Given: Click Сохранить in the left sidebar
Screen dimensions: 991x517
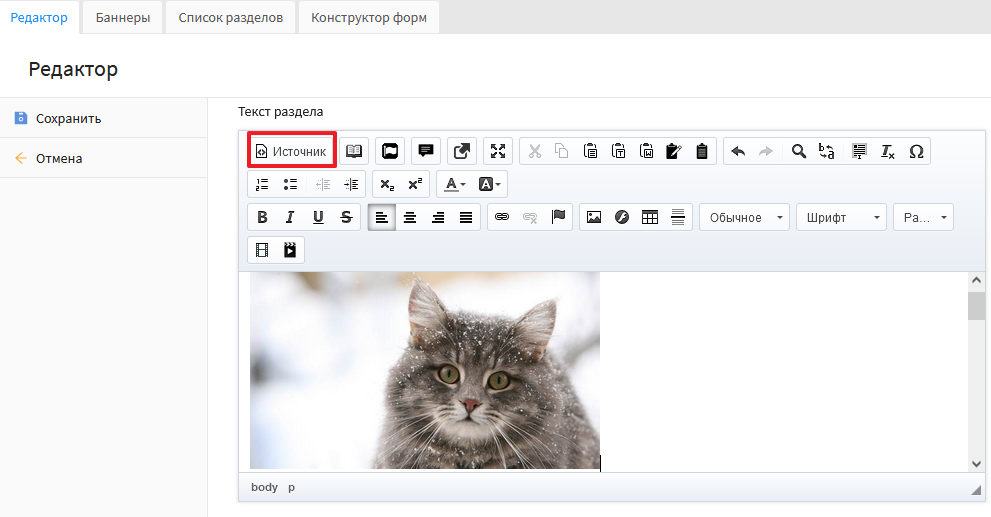Looking at the screenshot, I should (x=68, y=118).
